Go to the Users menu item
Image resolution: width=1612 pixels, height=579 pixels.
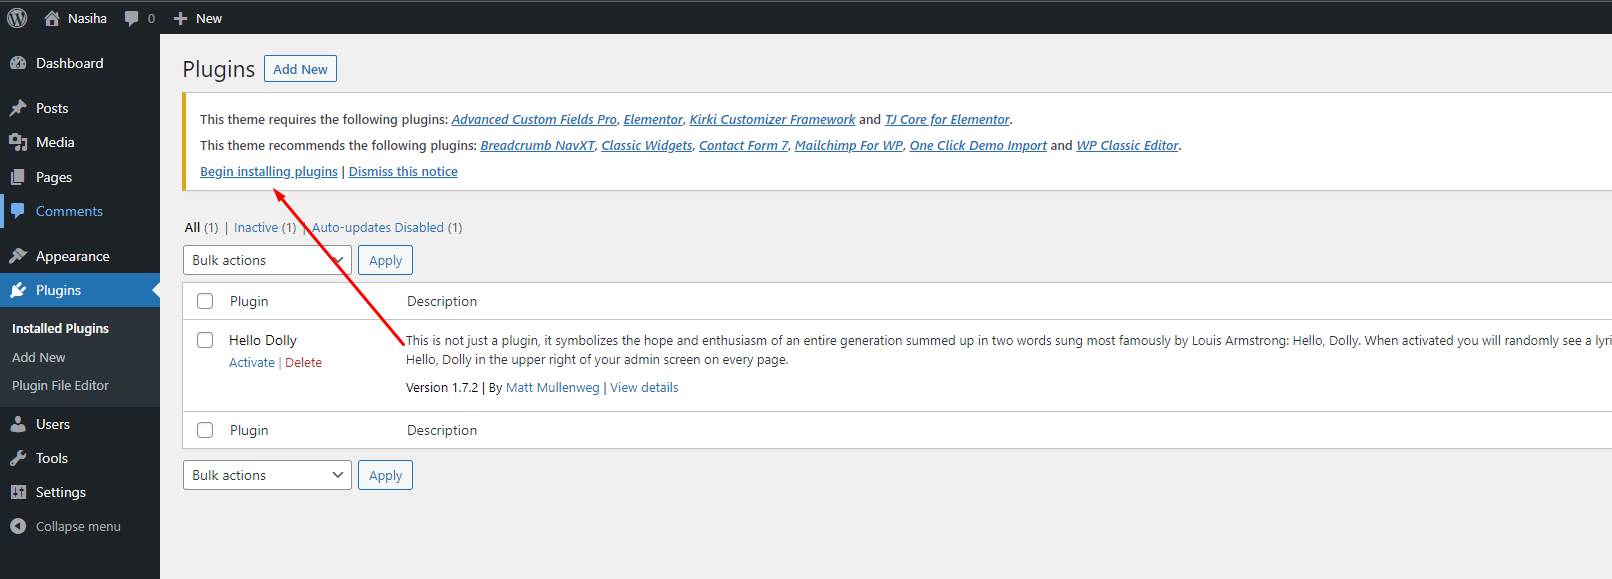pyautogui.click(x=53, y=424)
